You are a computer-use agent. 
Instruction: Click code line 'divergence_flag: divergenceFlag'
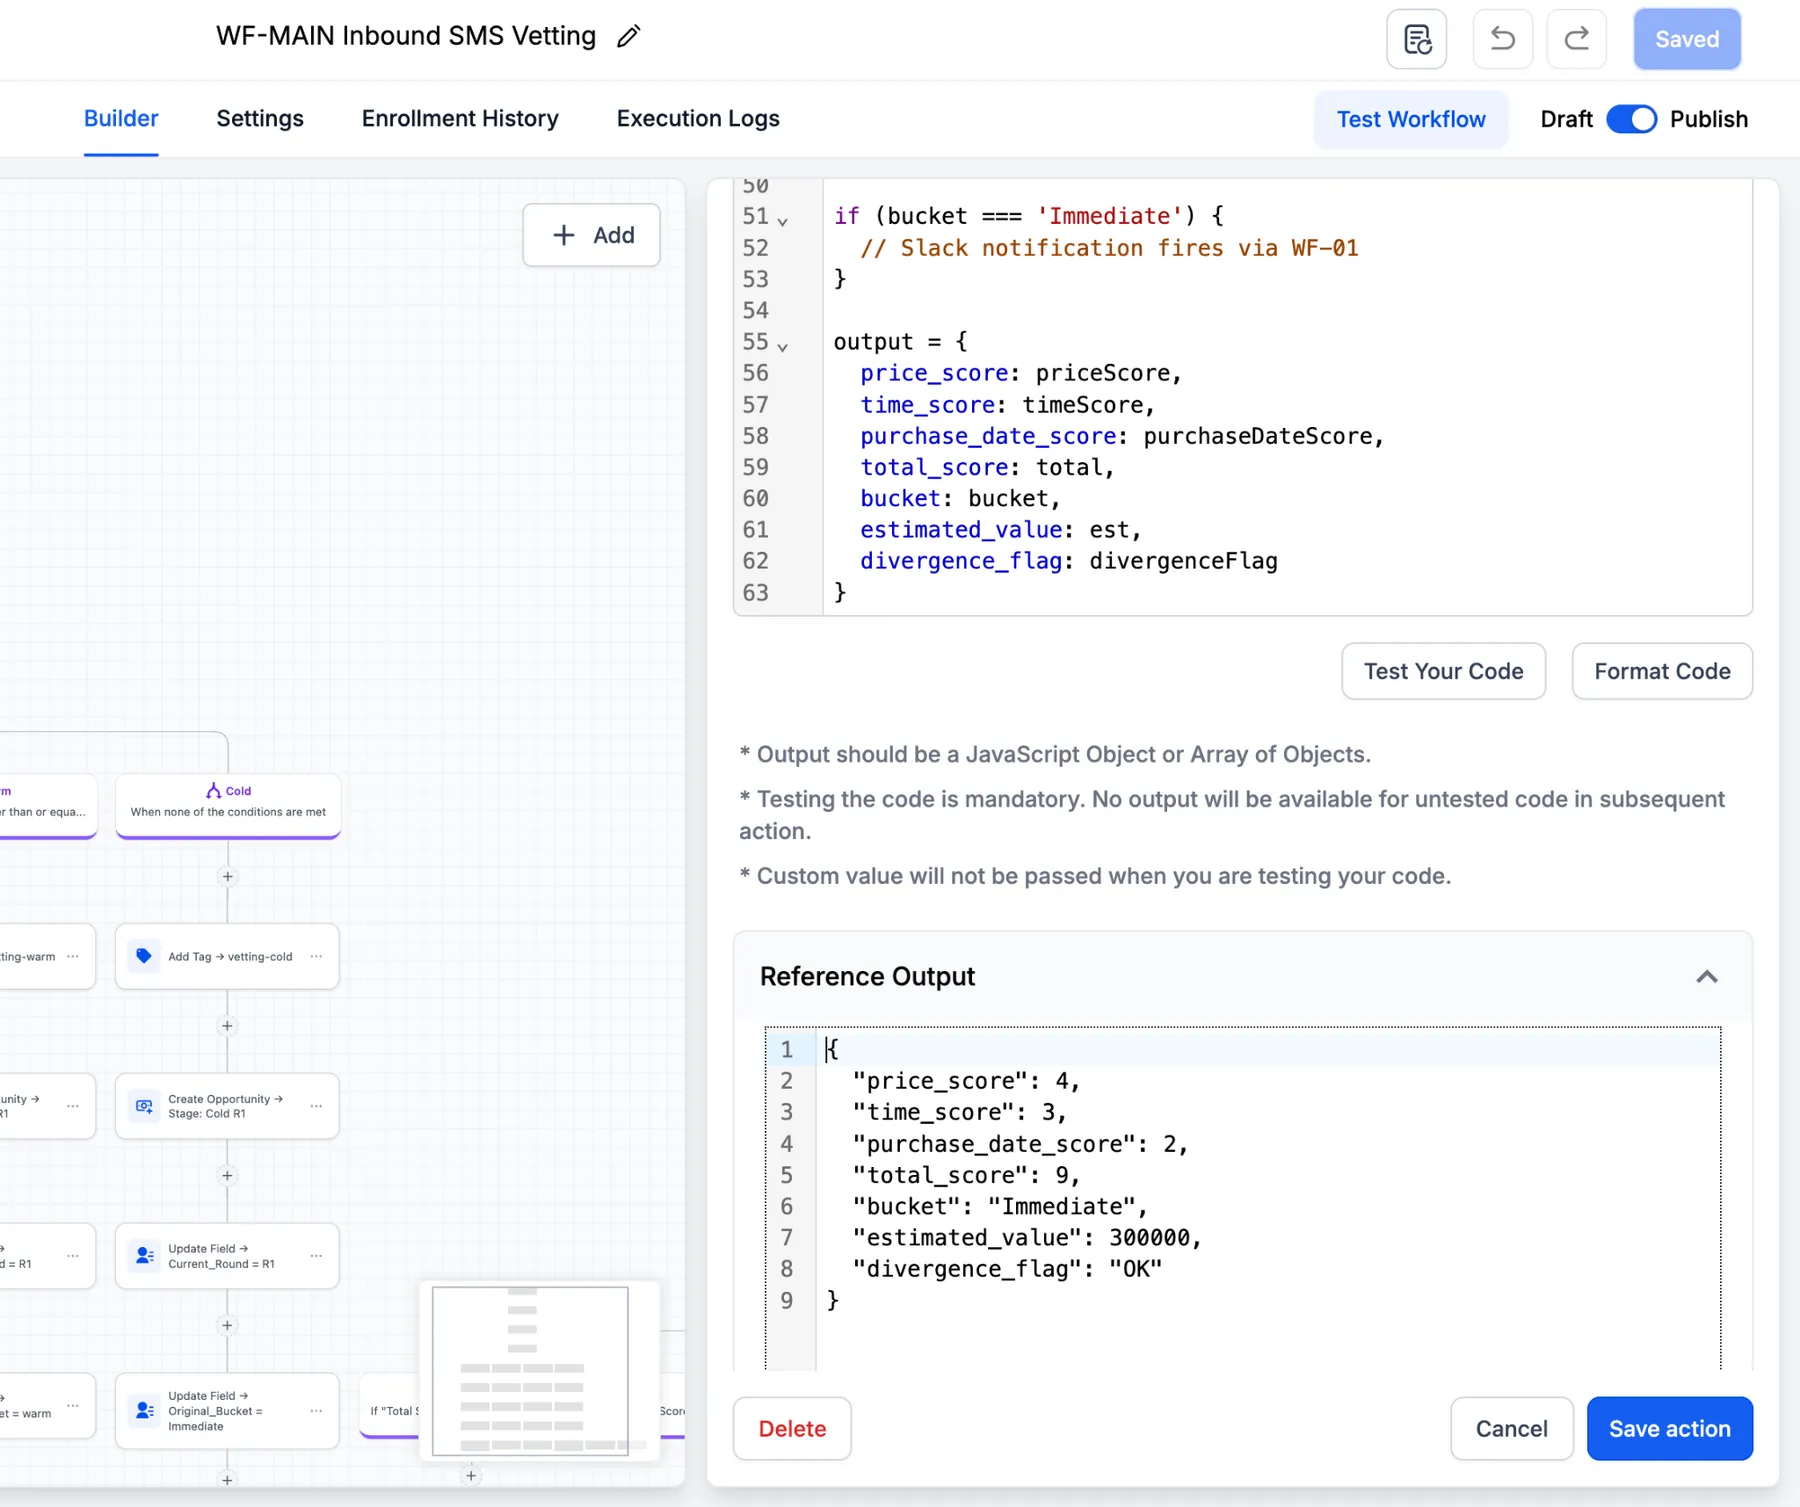(x=1069, y=561)
